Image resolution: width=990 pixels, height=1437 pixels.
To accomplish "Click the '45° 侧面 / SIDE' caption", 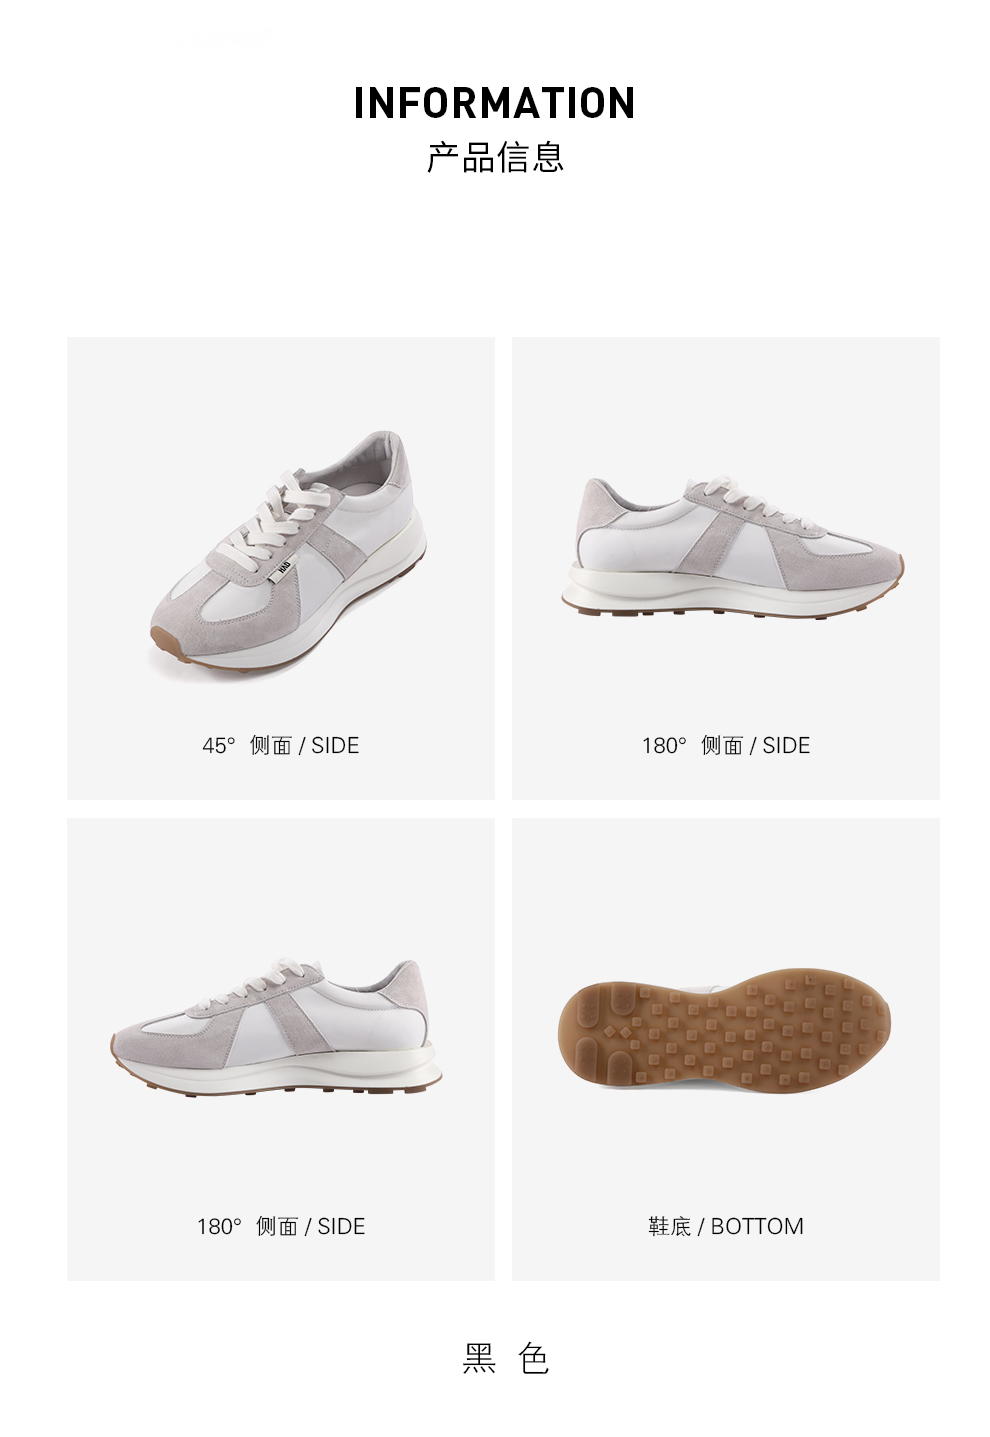I will tap(281, 745).
